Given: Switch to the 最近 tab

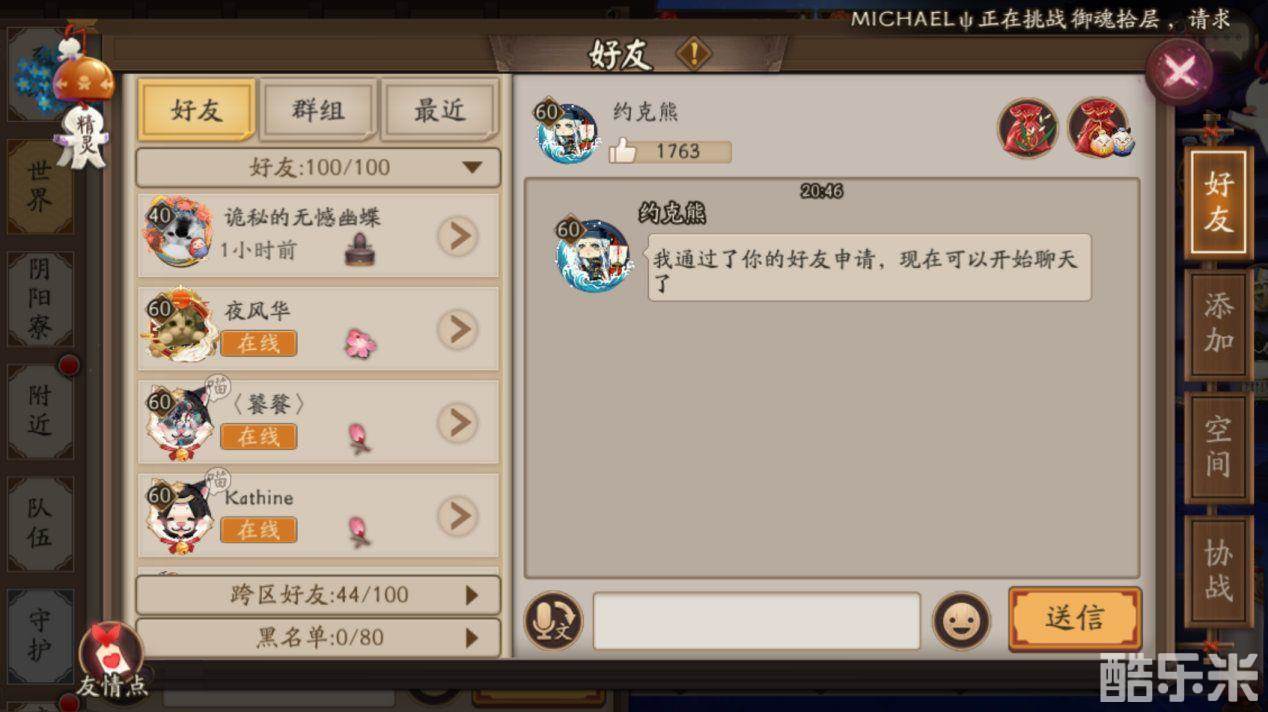Looking at the screenshot, I should click(440, 111).
